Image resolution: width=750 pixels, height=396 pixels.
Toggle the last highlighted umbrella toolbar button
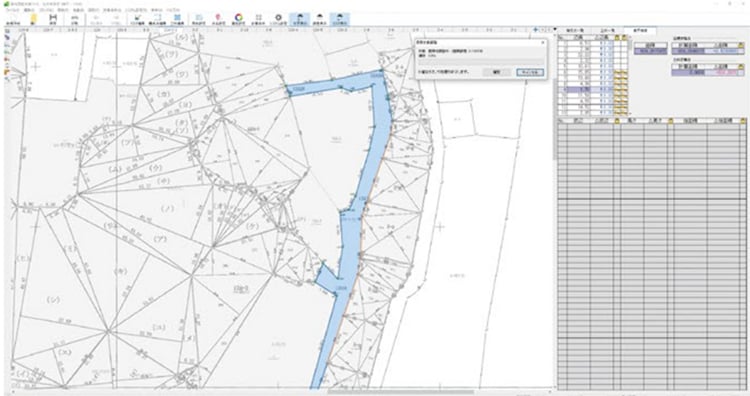coord(340,19)
